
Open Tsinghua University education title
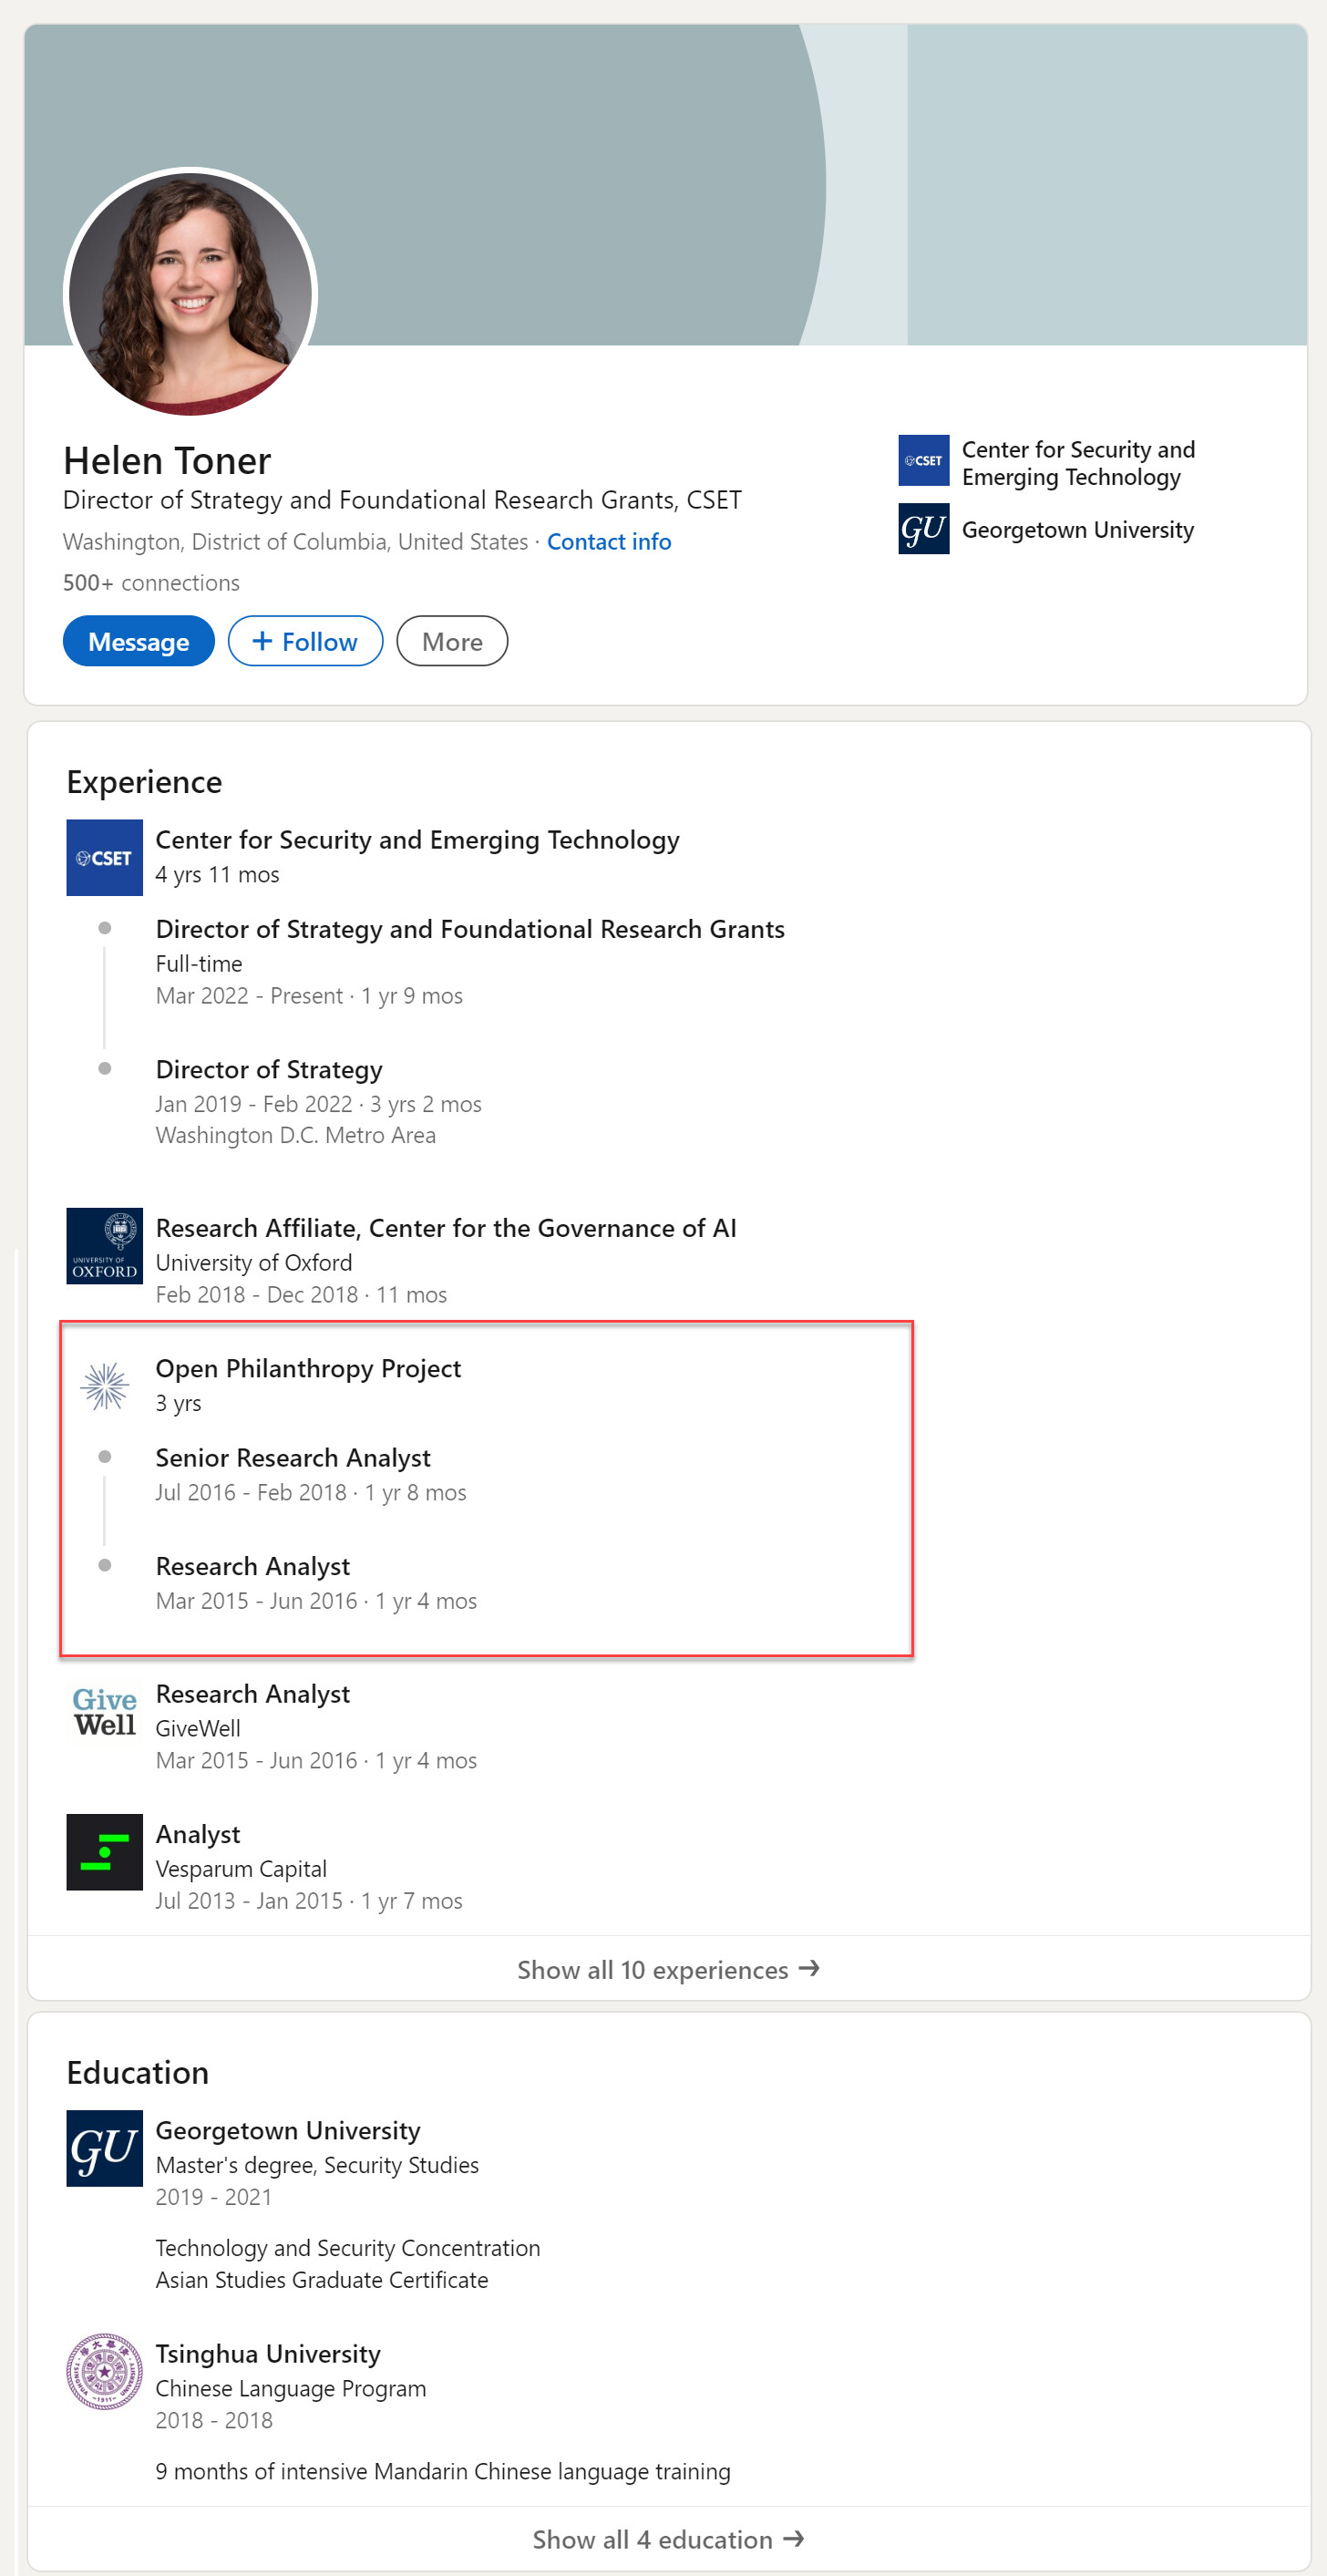(268, 2353)
